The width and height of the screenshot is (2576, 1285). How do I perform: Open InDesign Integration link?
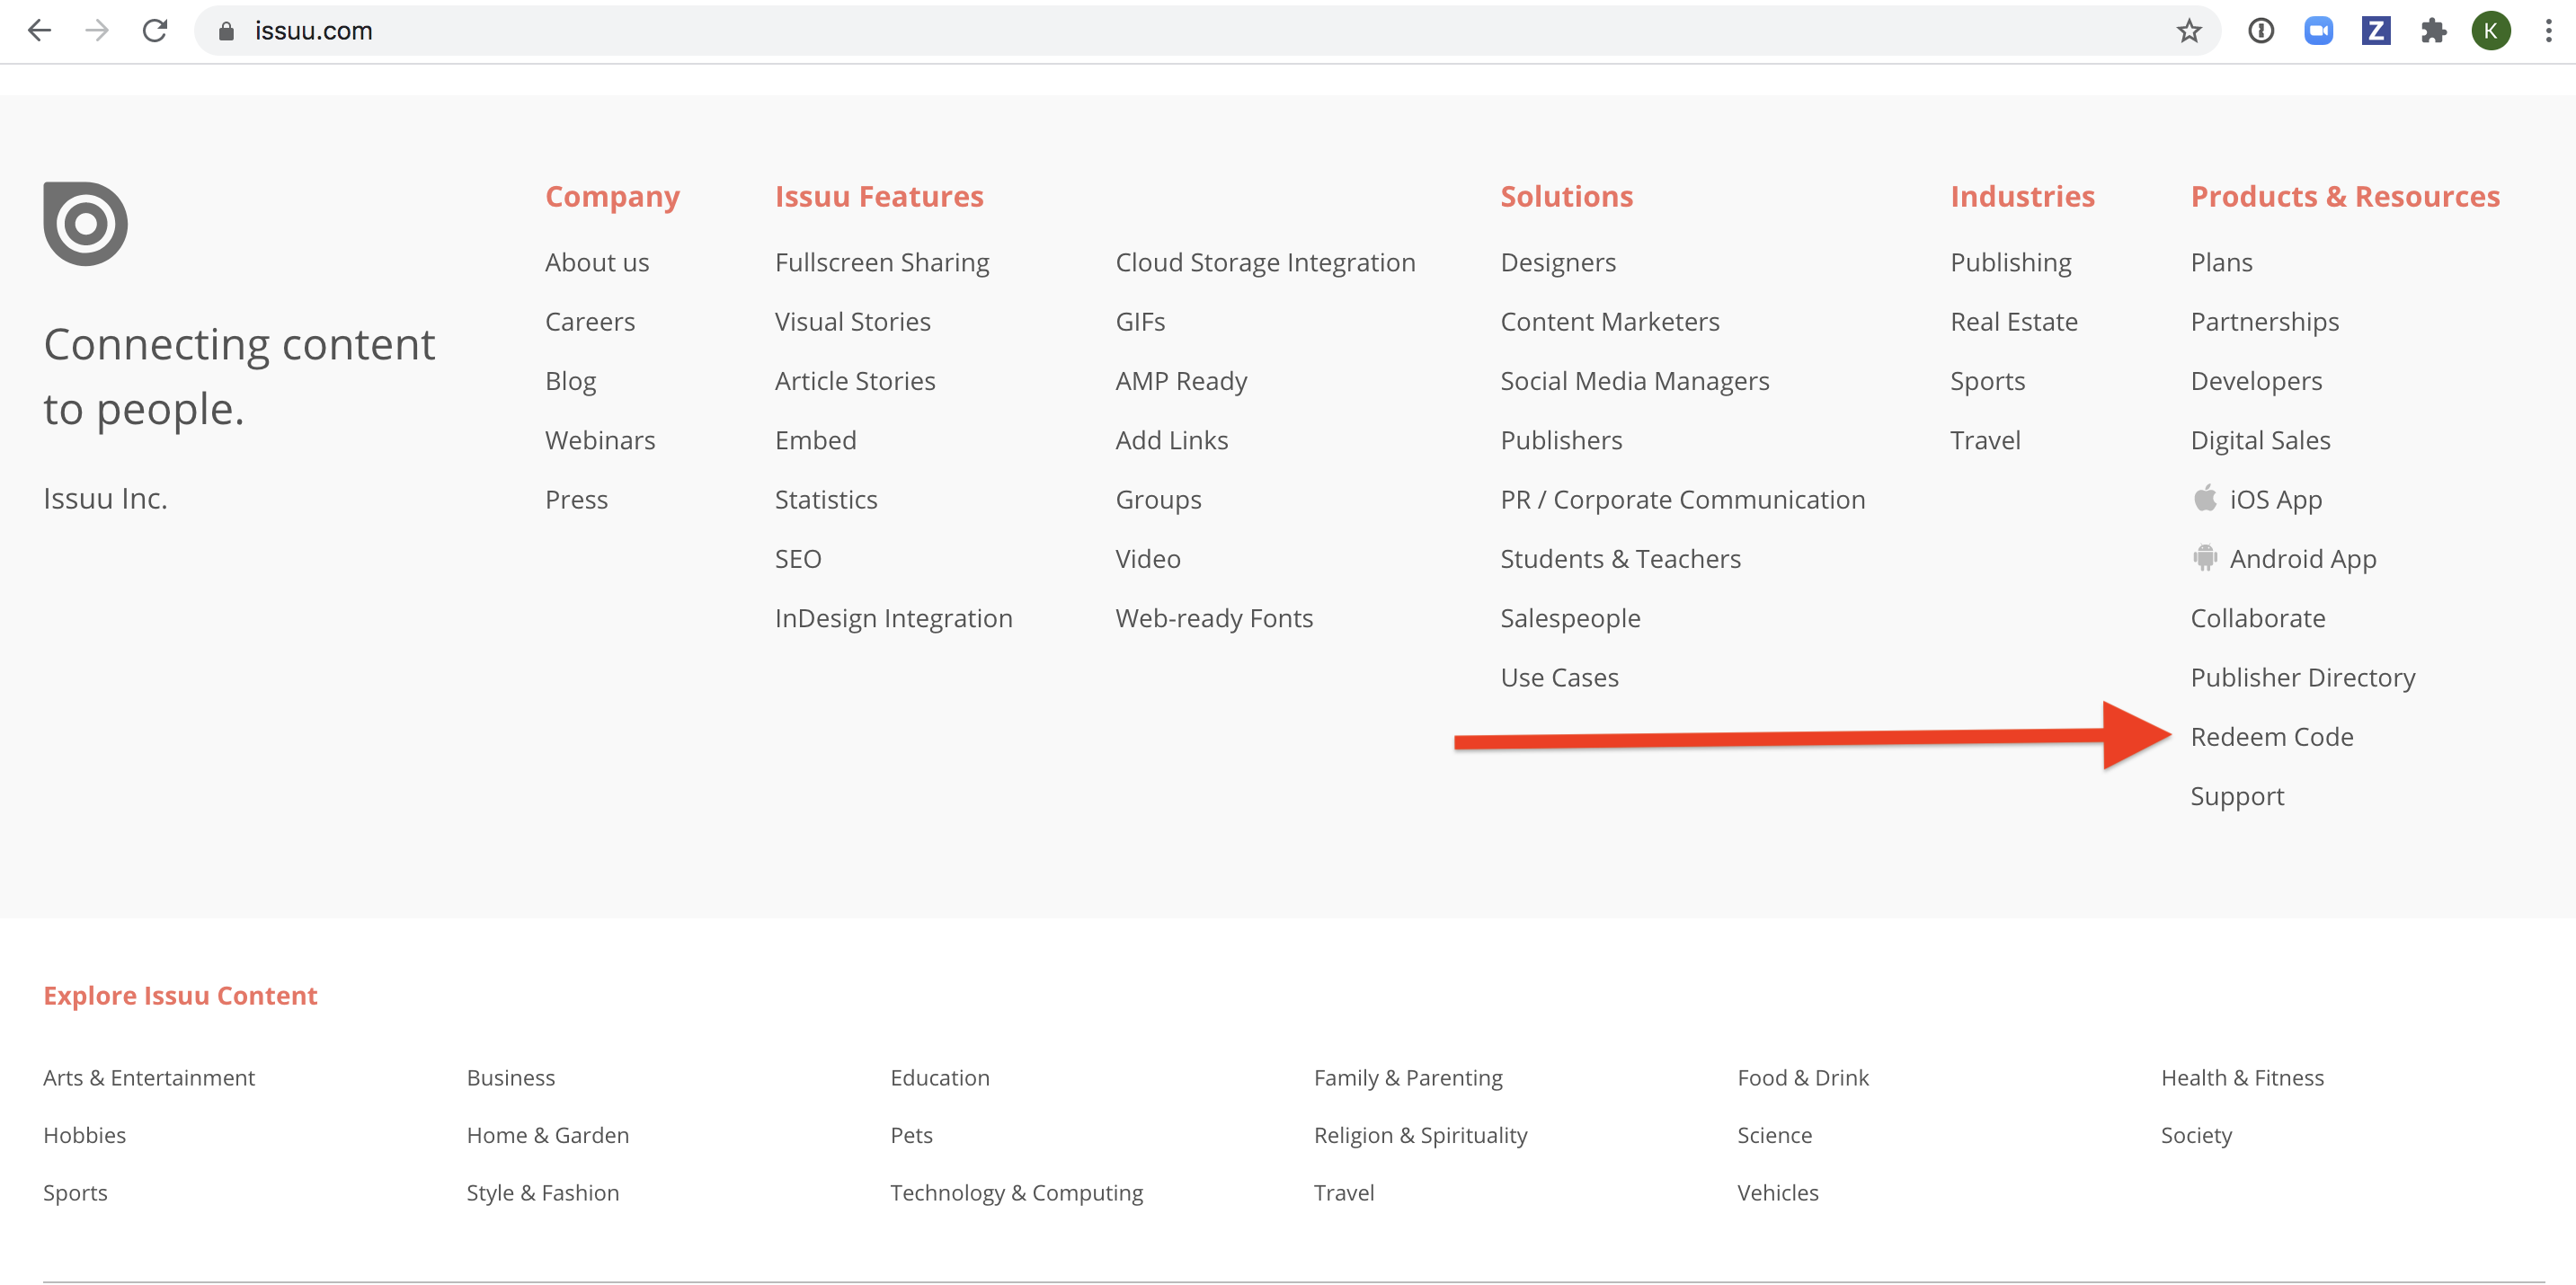click(x=894, y=618)
